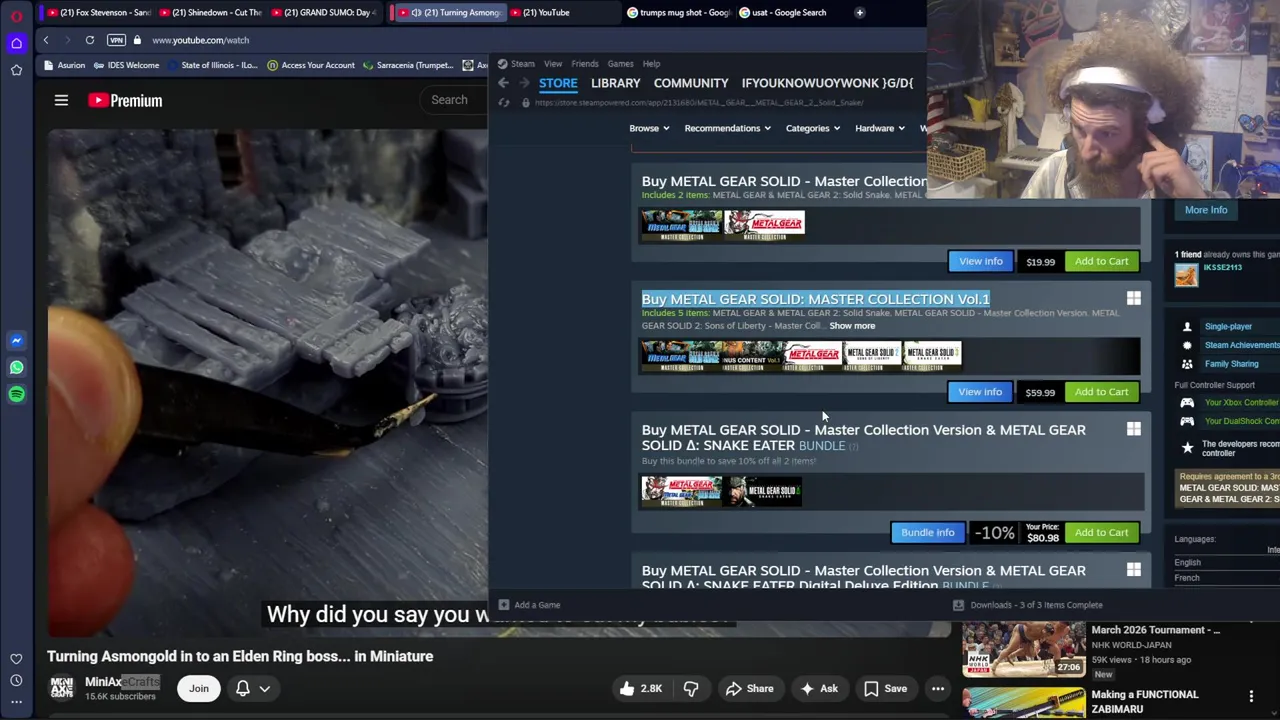Add $59.99 Master Collection Vol.1 to cart
The width and height of the screenshot is (1280, 720).
1101,392
